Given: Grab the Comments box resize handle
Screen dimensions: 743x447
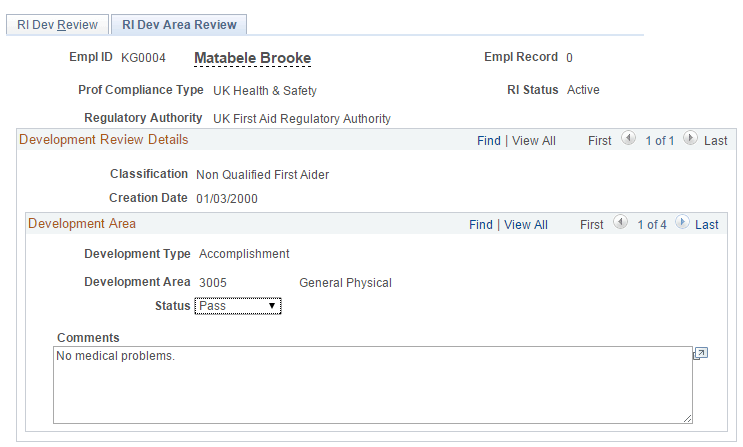Looking at the screenshot, I should 687,418.
